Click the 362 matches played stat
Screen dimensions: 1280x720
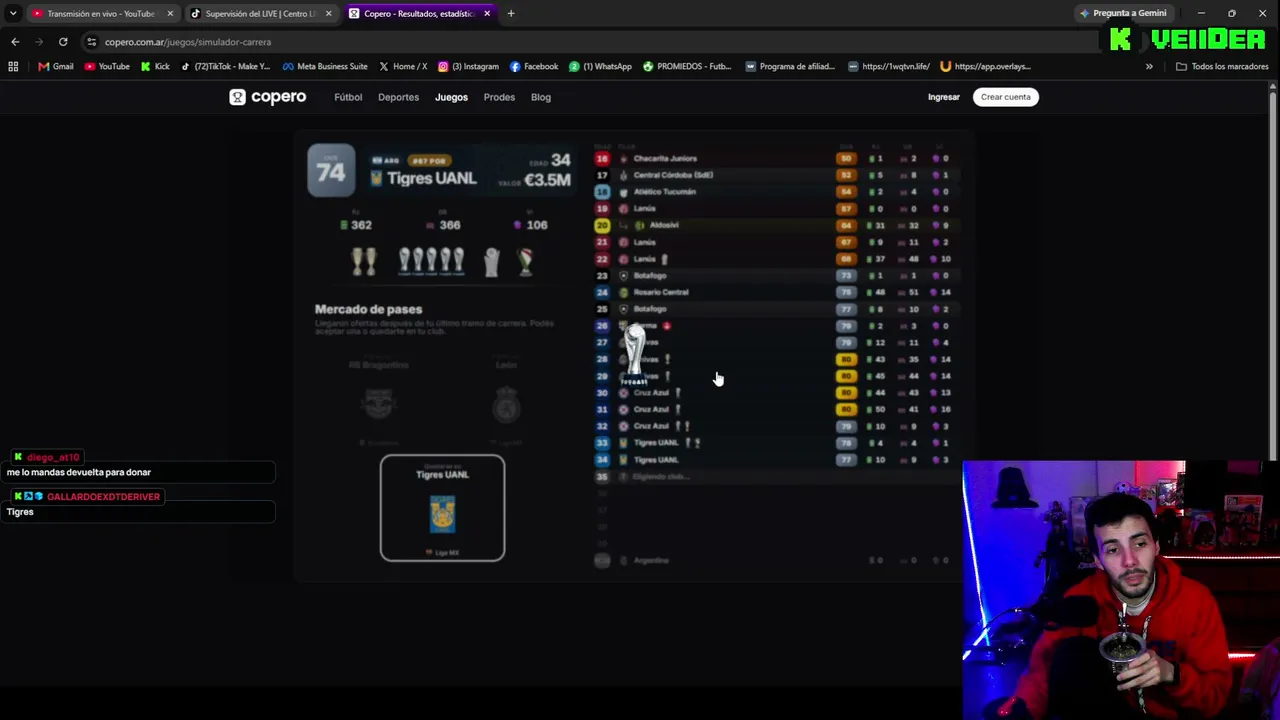click(x=356, y=225)
